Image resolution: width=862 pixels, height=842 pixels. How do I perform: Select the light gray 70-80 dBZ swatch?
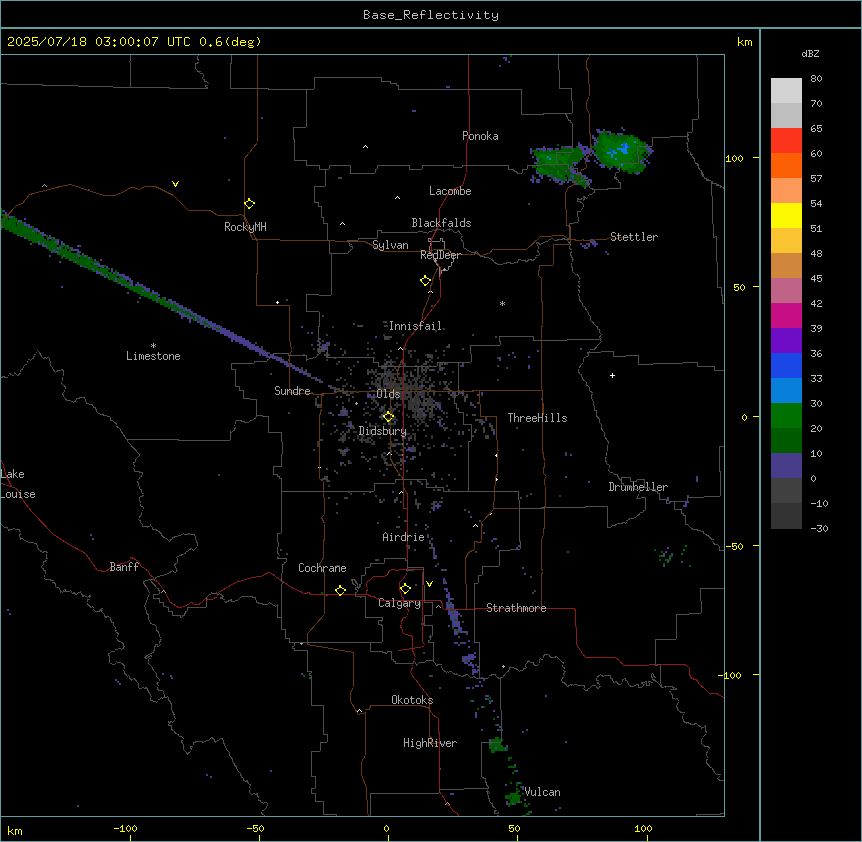click(786, 91)
